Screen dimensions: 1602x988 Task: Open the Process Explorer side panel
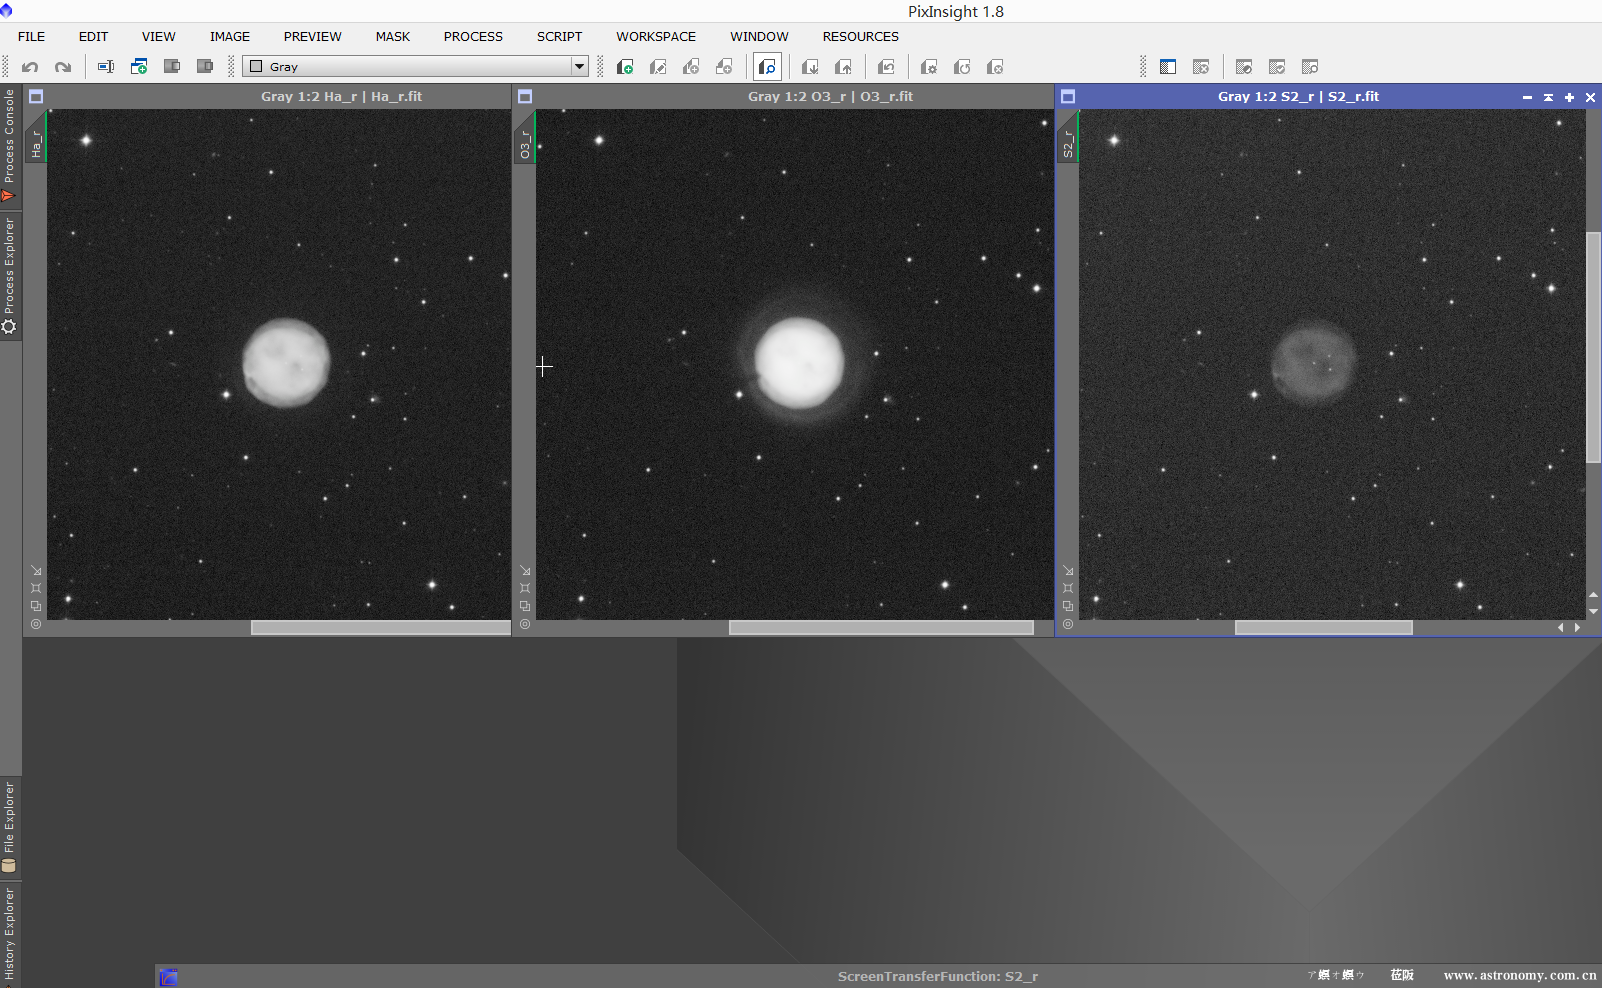[x=10, y=276]
